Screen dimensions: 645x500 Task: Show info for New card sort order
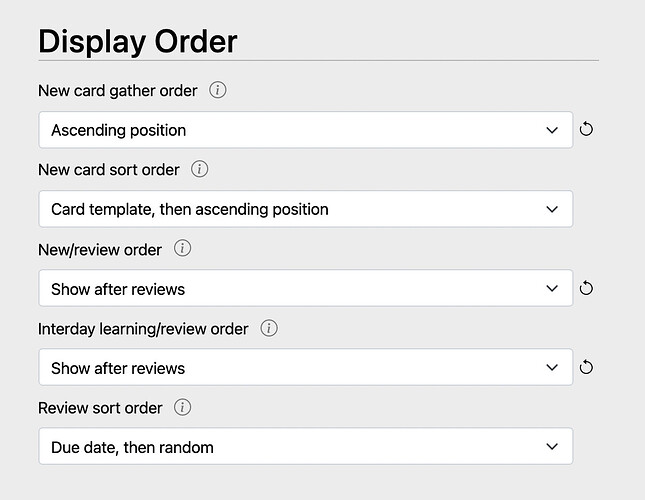tap(200, 169)
